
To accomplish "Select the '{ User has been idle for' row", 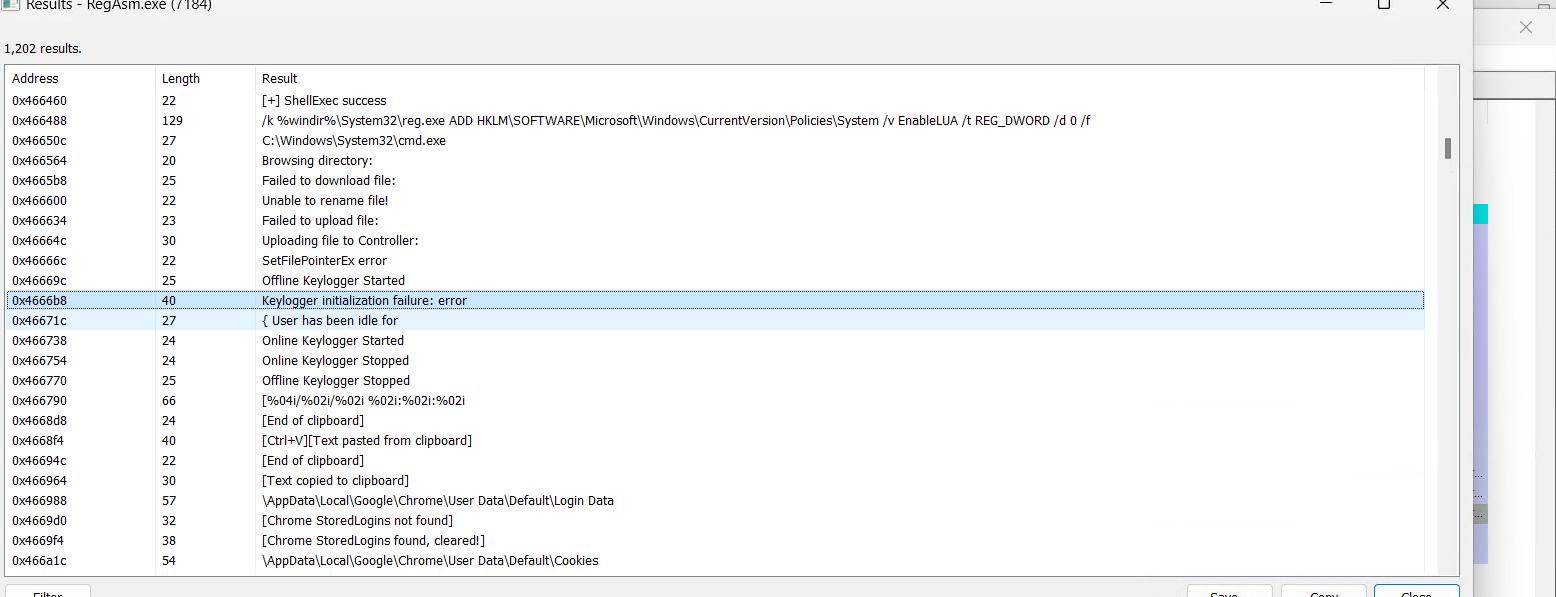I will (330, 320).
